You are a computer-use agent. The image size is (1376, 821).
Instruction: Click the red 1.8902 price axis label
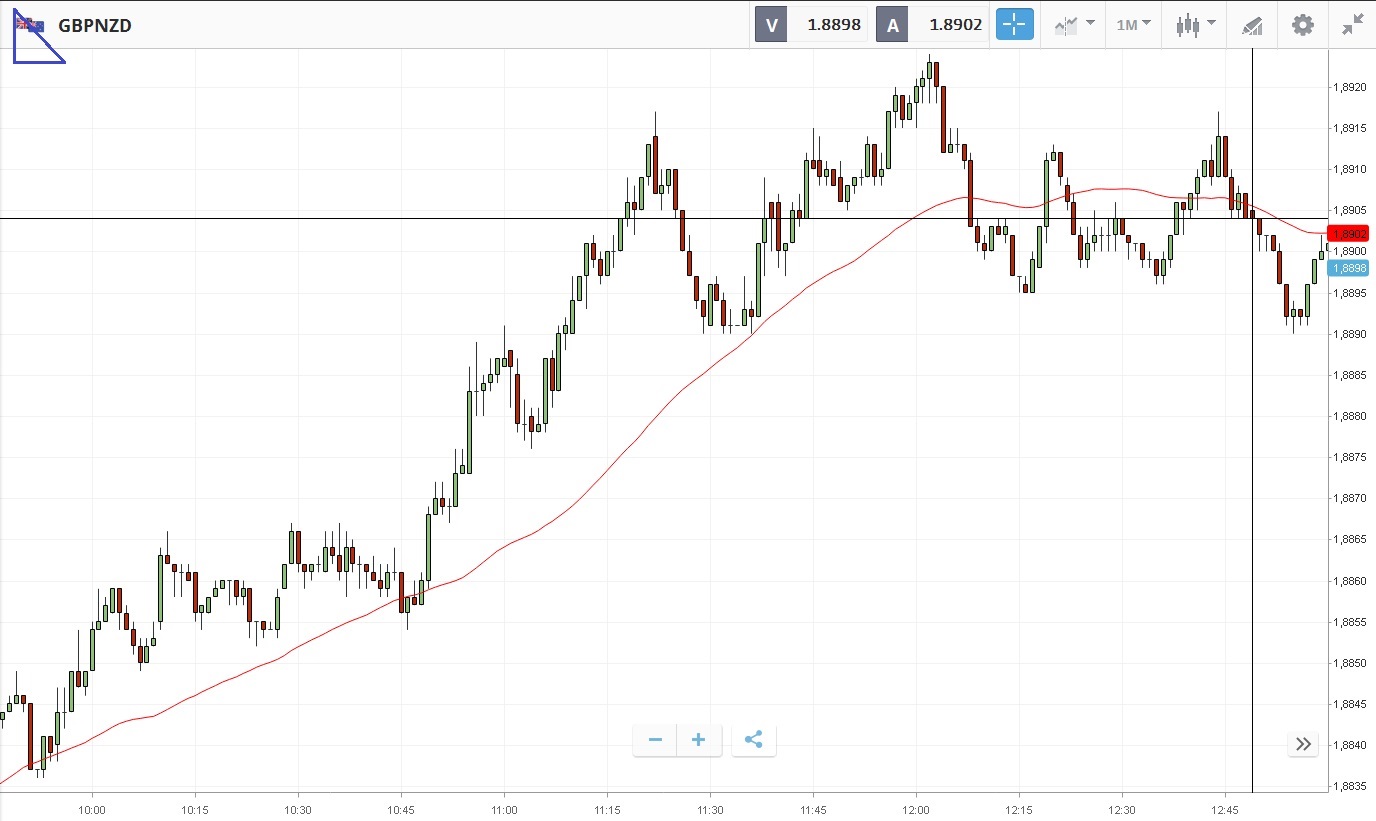[x=1348, y=233]
